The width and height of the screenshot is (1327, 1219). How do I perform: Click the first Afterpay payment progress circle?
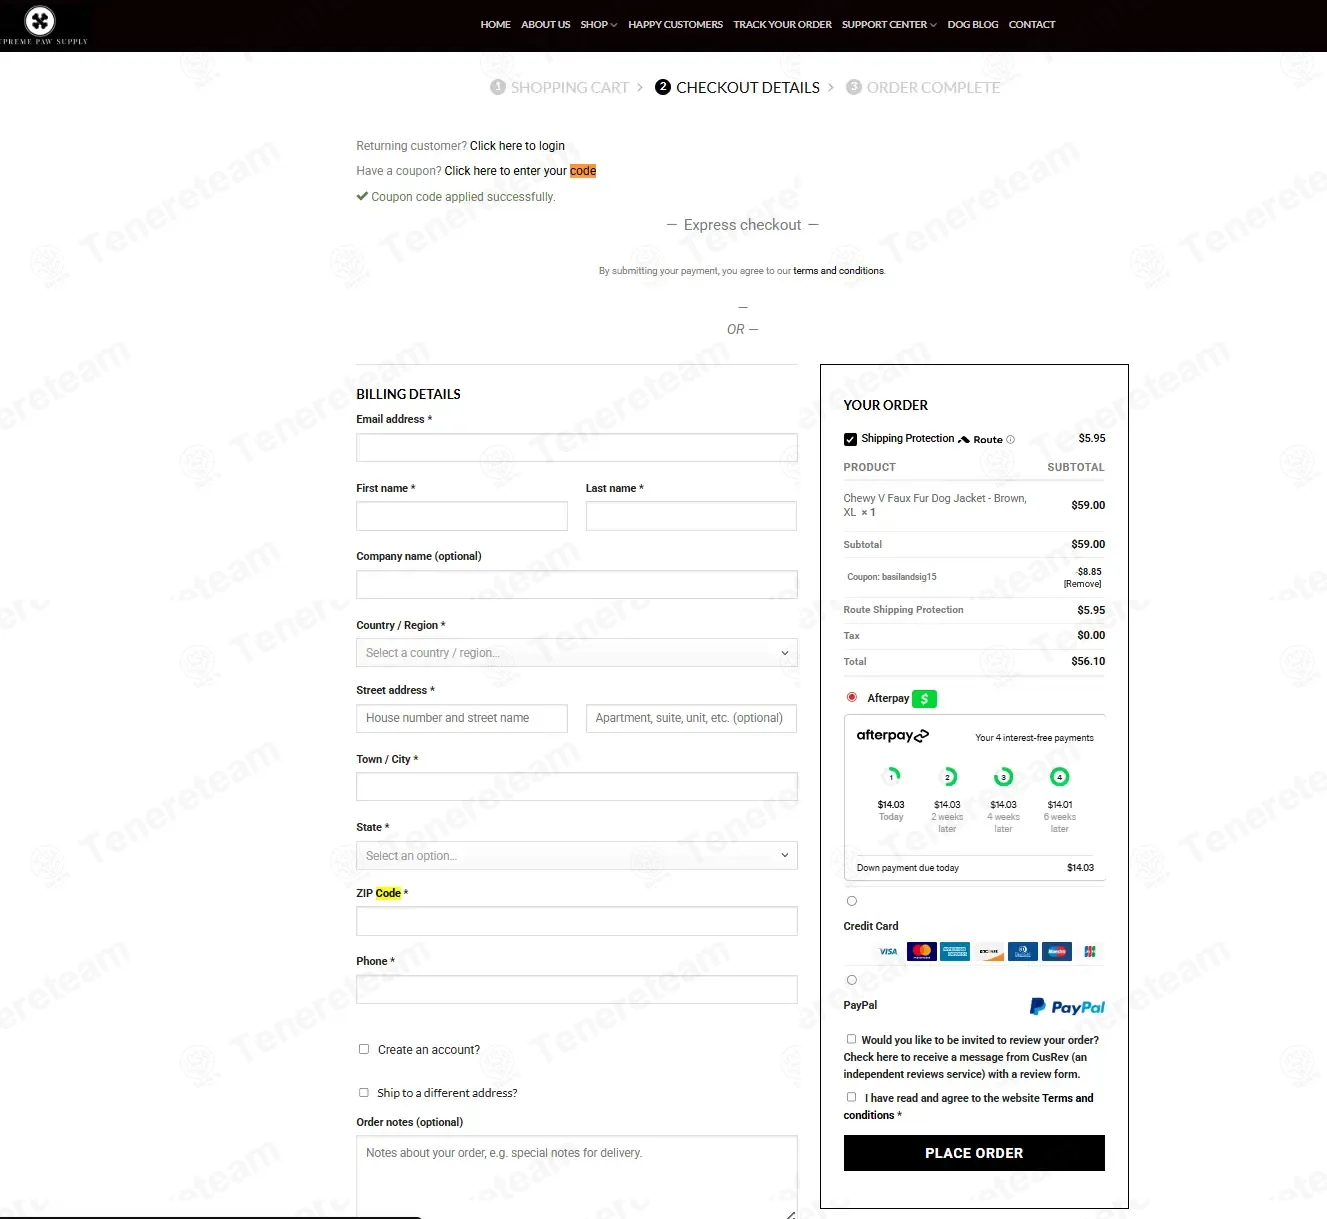(x=891, y=777)
